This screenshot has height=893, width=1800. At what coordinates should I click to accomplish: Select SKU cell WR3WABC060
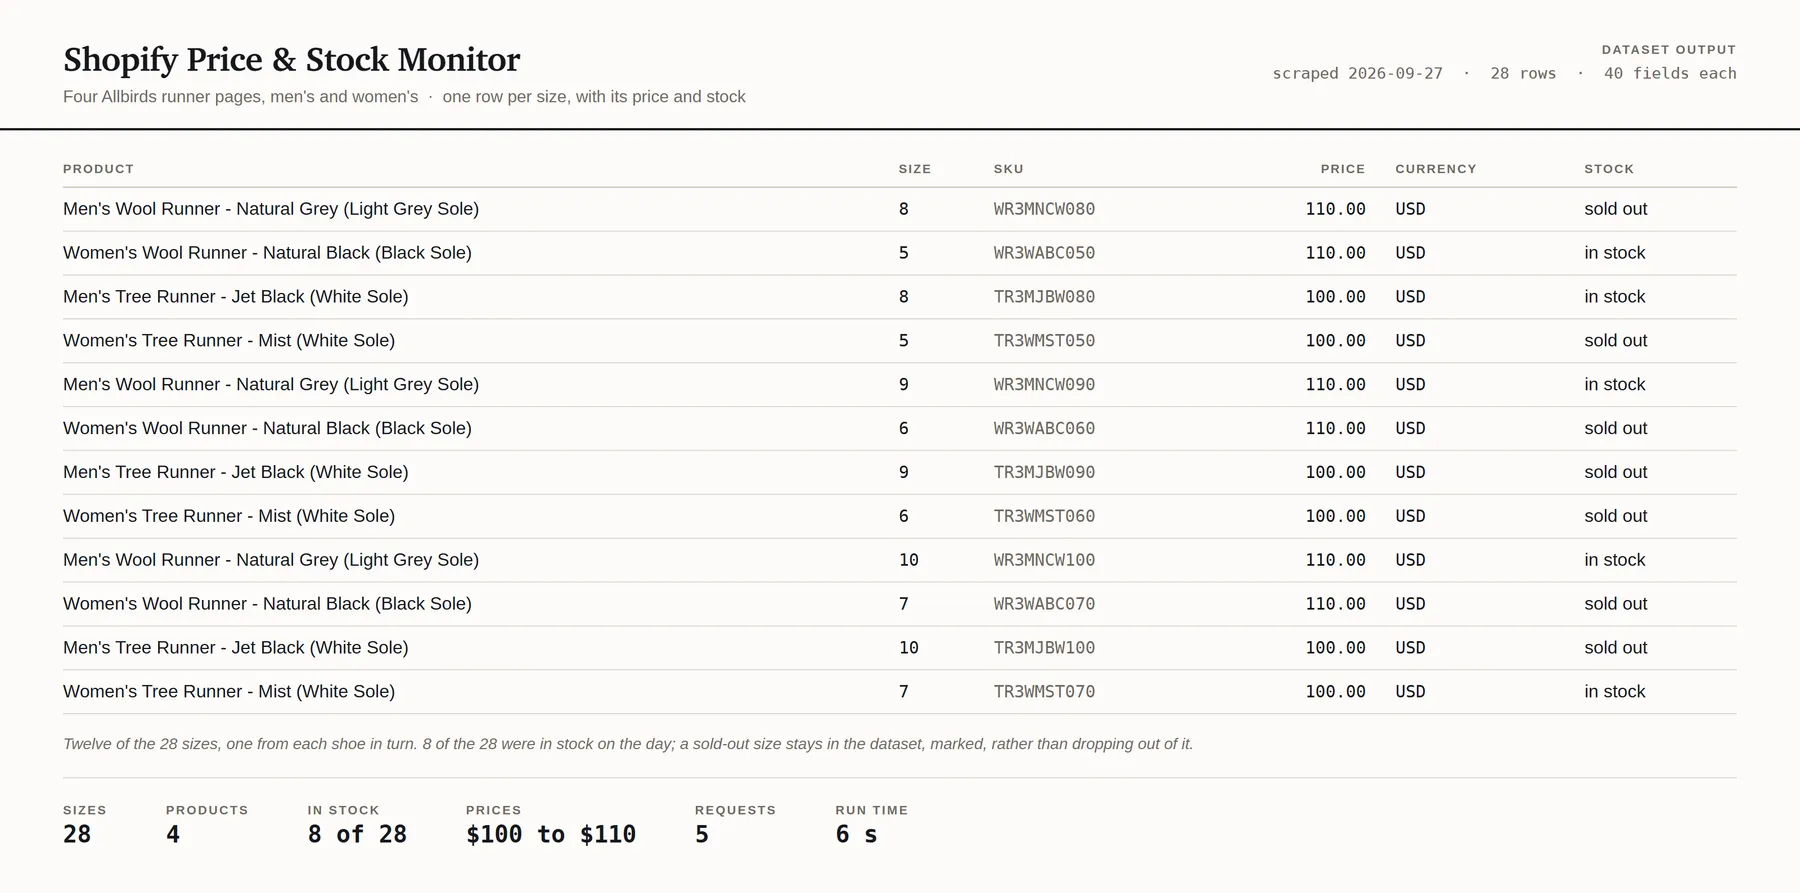[x=1044, y=428]
